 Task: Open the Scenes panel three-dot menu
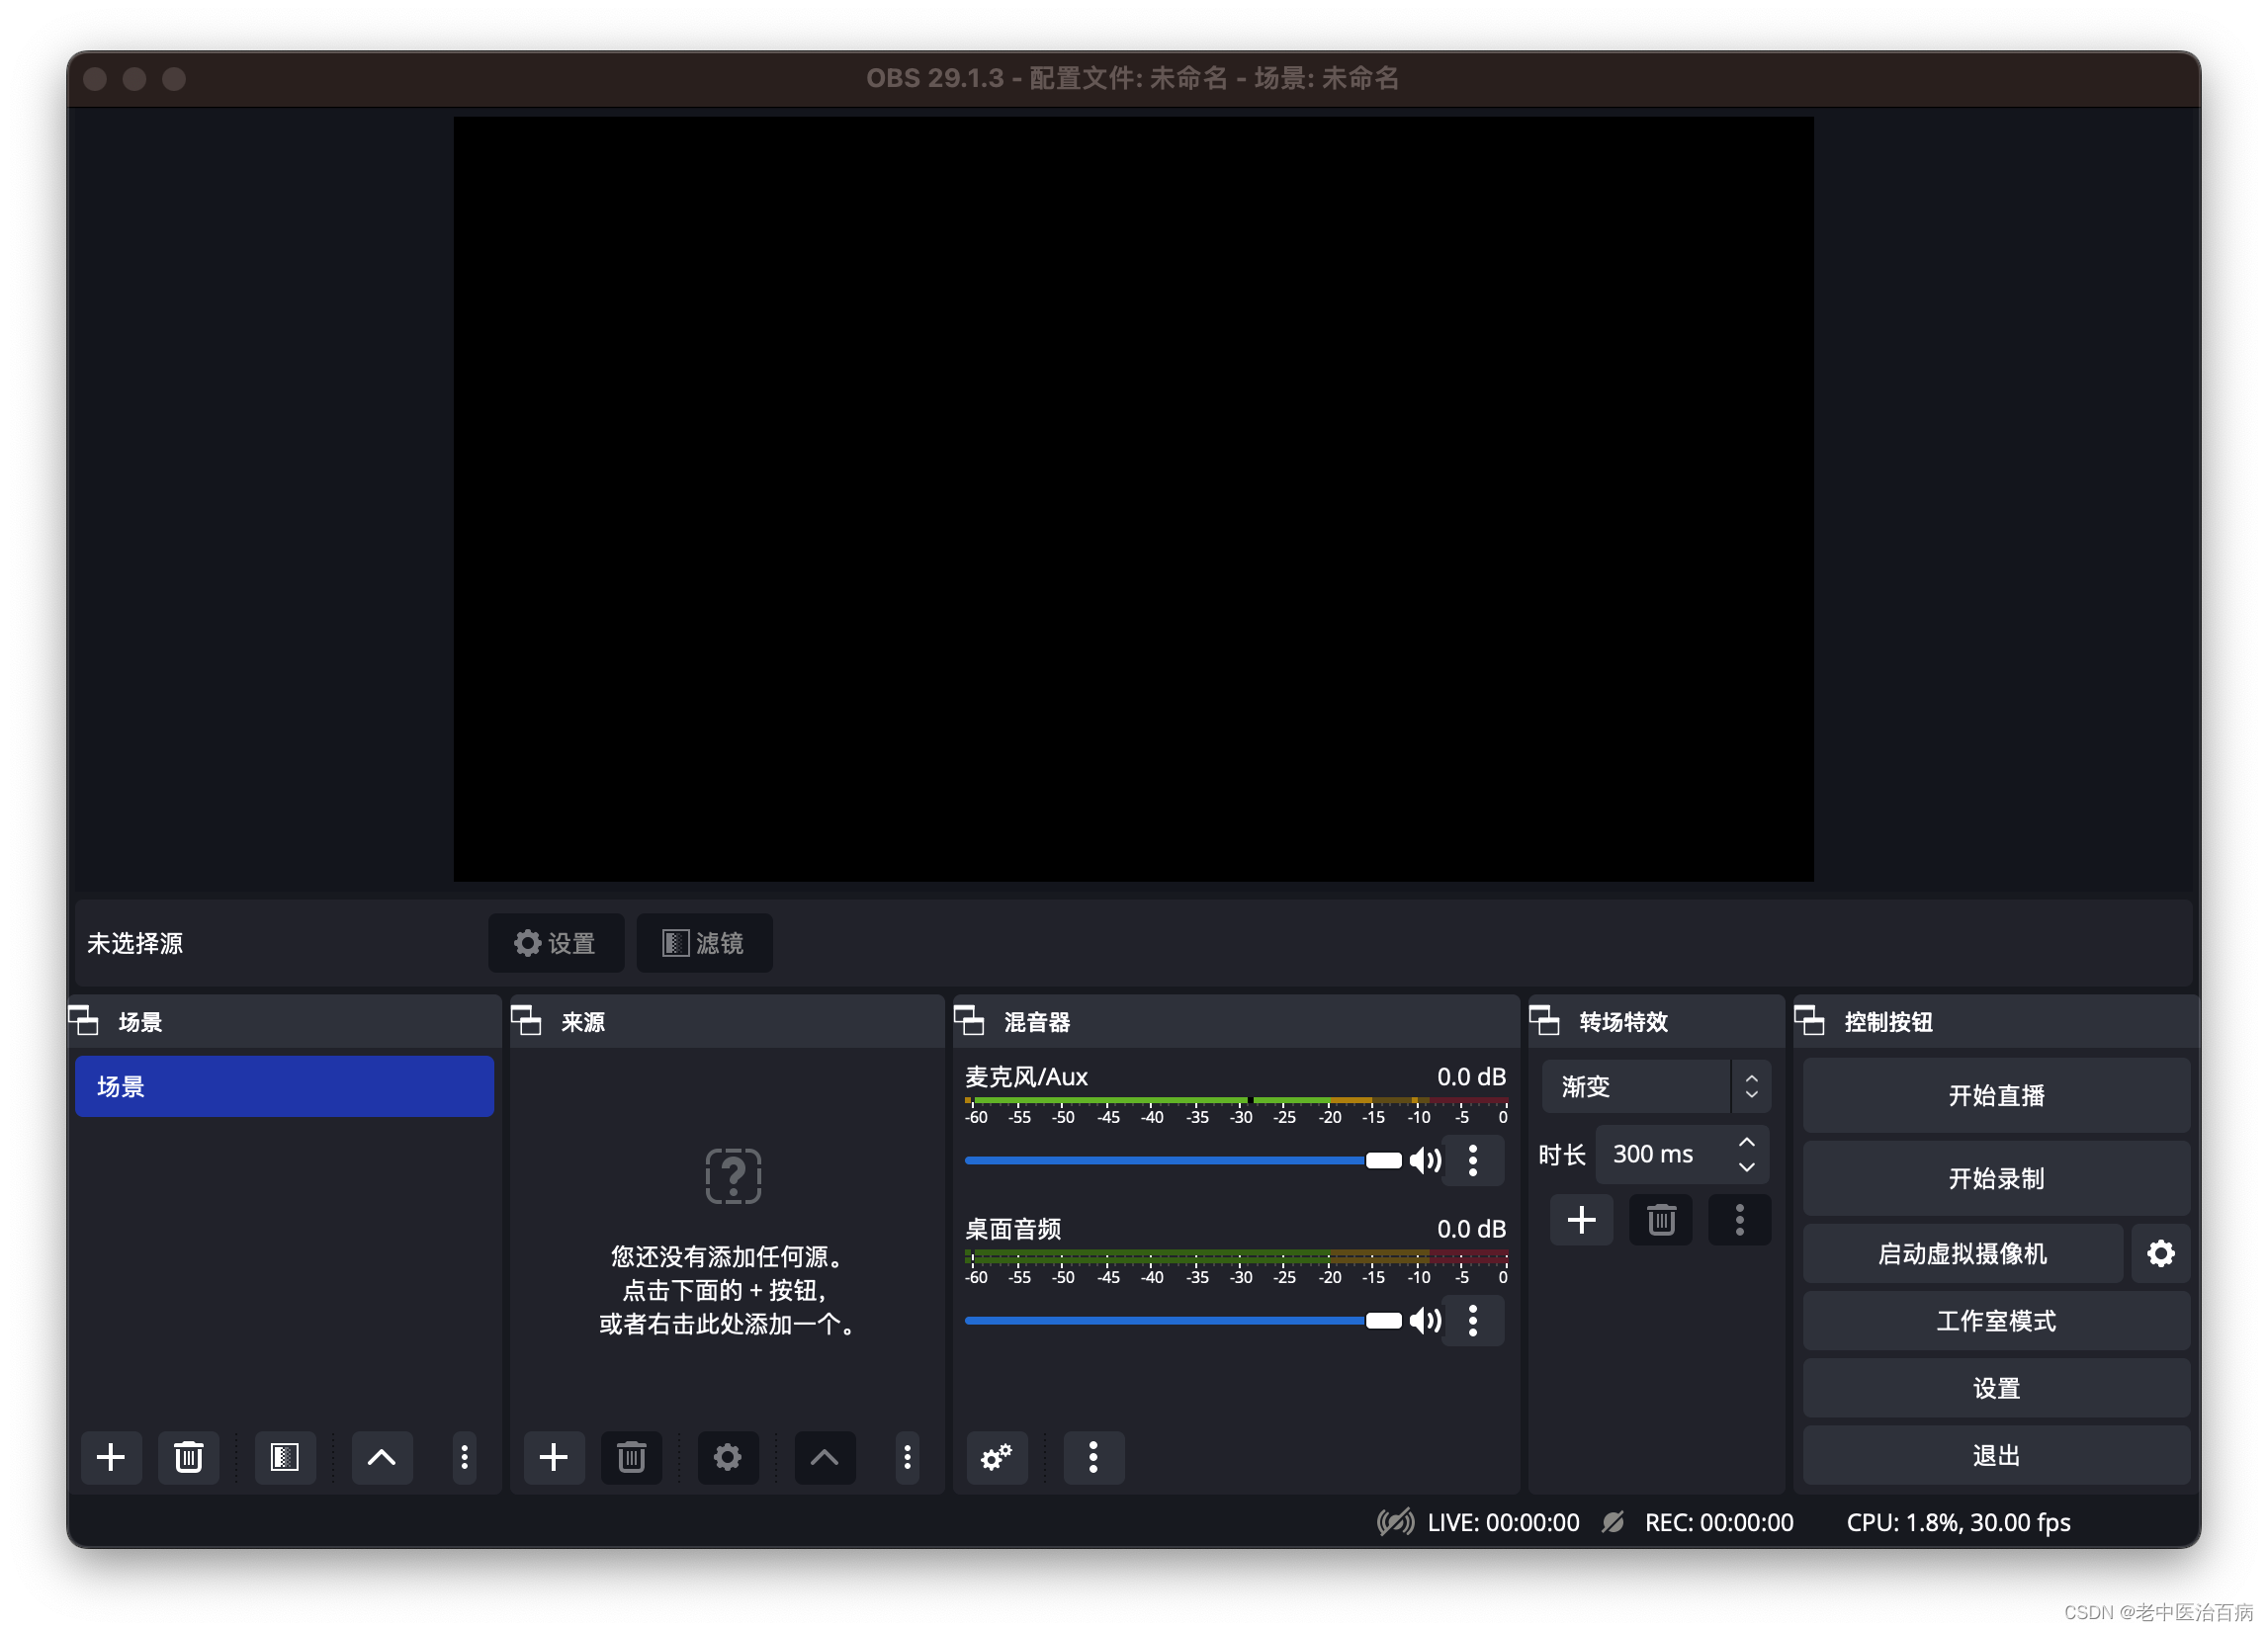click(x=464, y=1457)
